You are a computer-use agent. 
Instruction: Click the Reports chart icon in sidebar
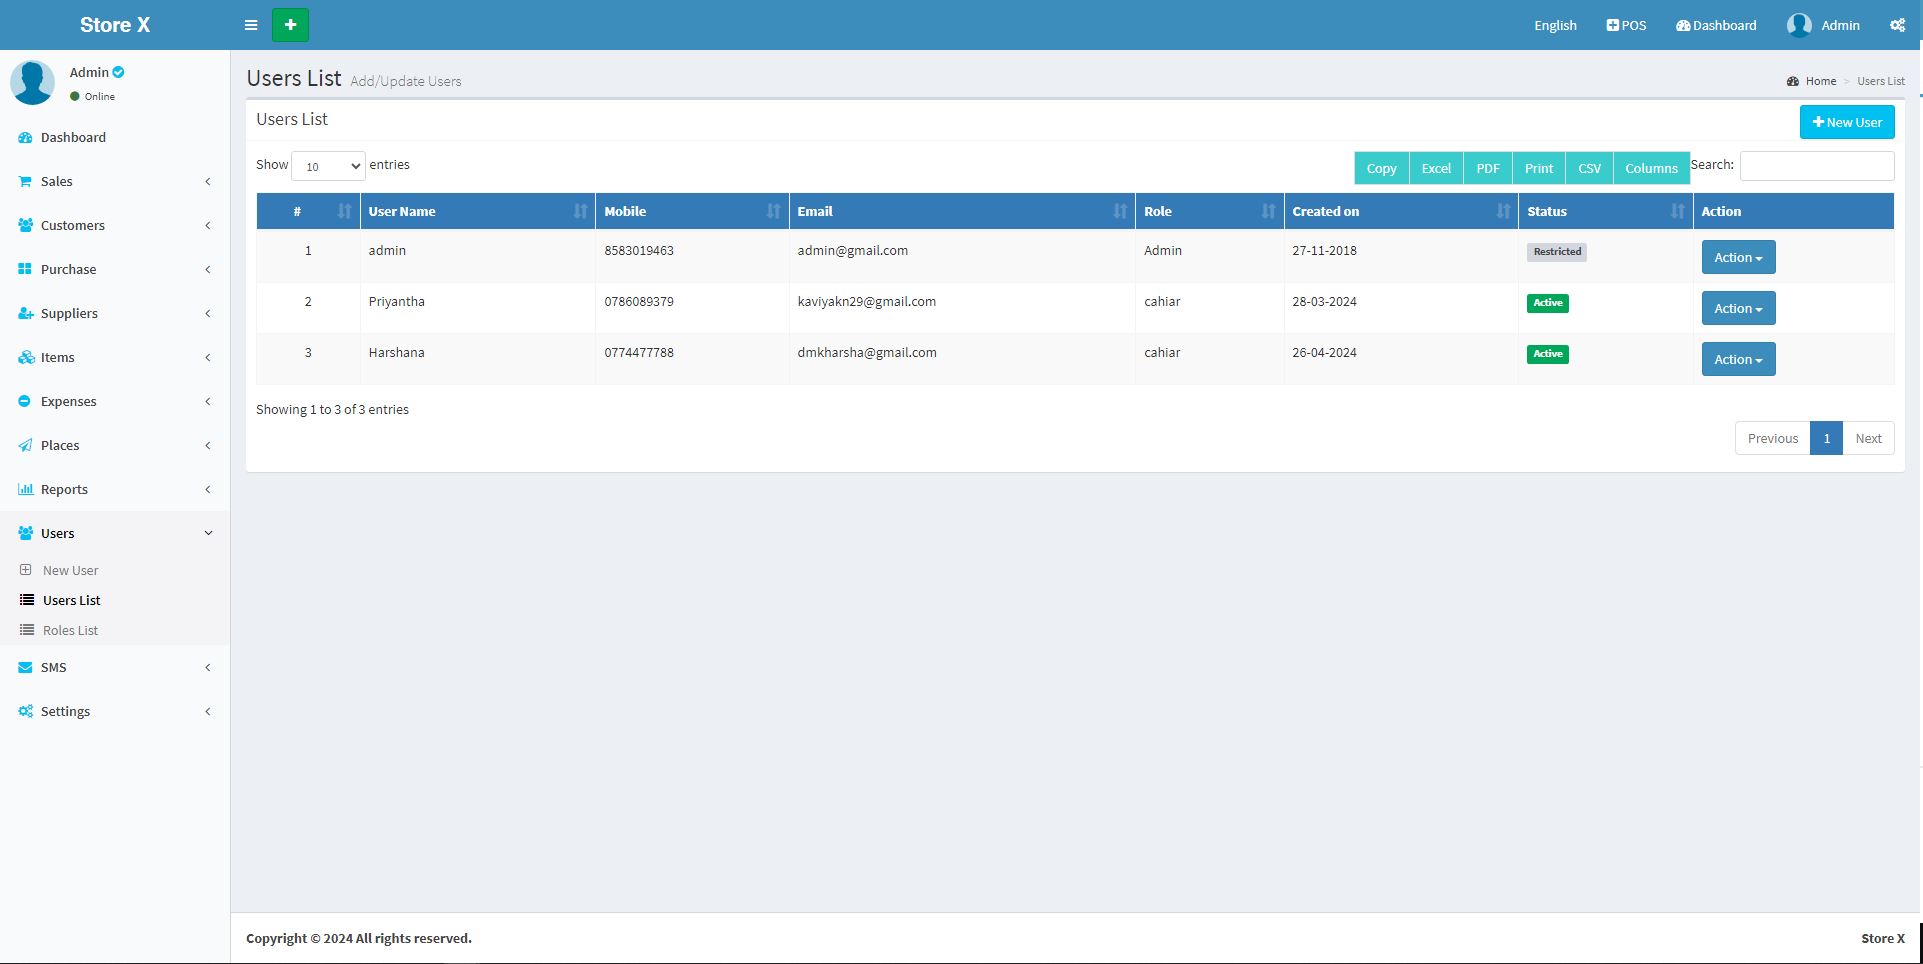25,490
